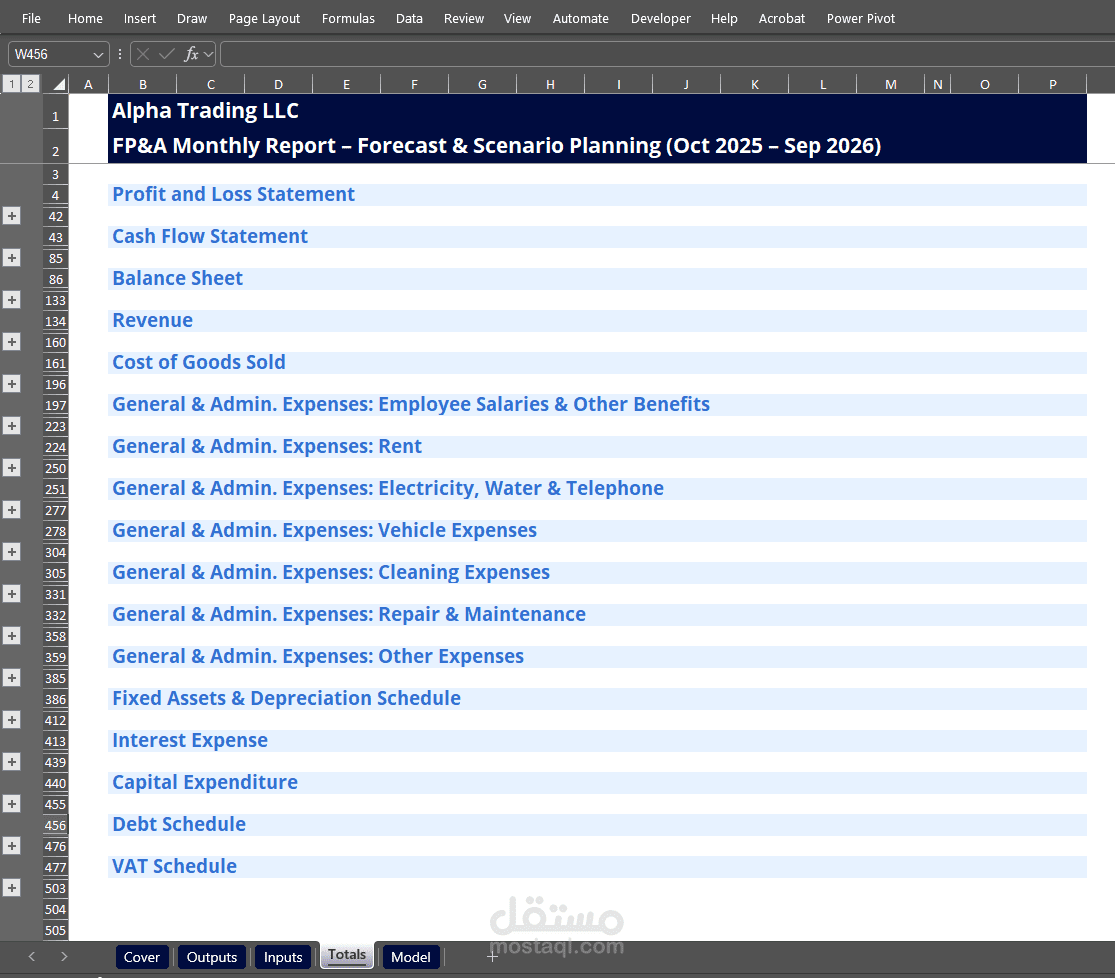1115x978 pixels.
Task: Click the Cancel (X) formula bar icon
Action: pos(143,54)
